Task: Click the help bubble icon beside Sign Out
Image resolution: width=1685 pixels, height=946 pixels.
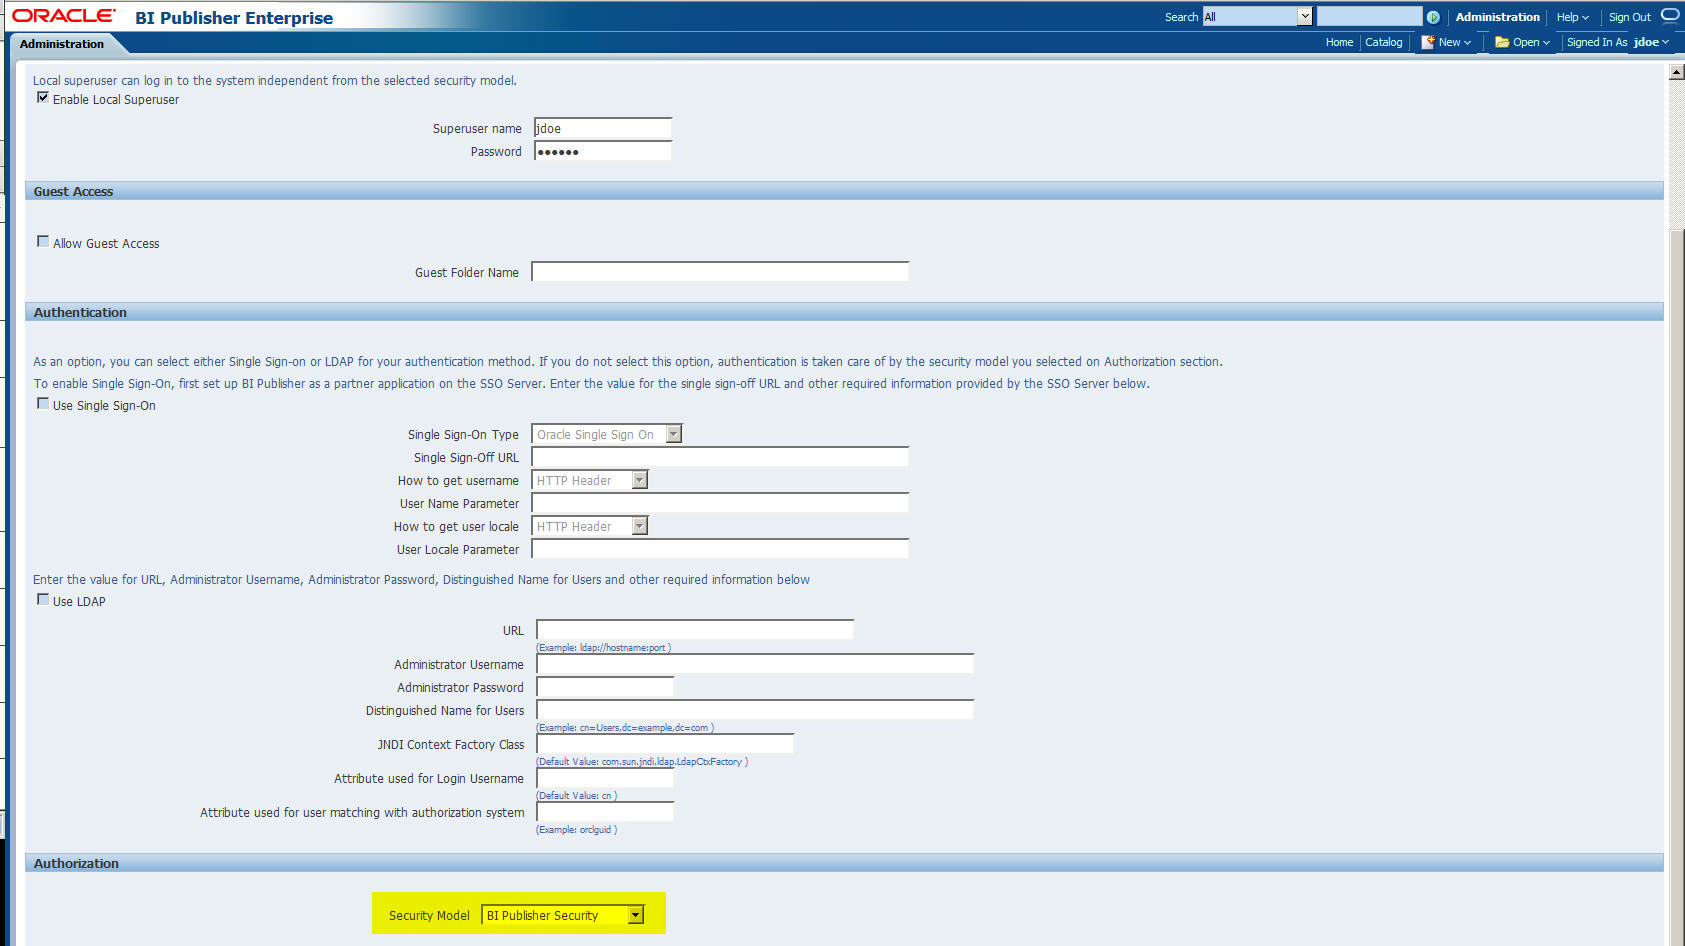Action: point(1670,15)
